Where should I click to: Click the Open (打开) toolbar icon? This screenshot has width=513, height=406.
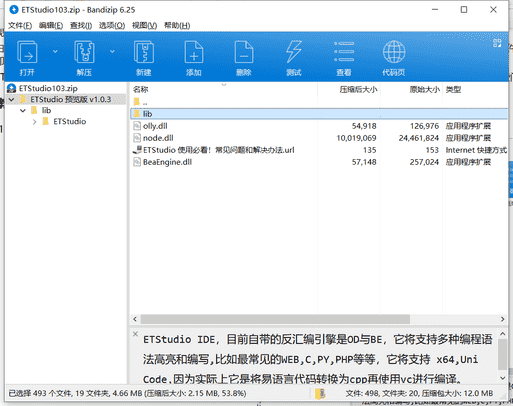pyautogui.click(x=27, y=52)
